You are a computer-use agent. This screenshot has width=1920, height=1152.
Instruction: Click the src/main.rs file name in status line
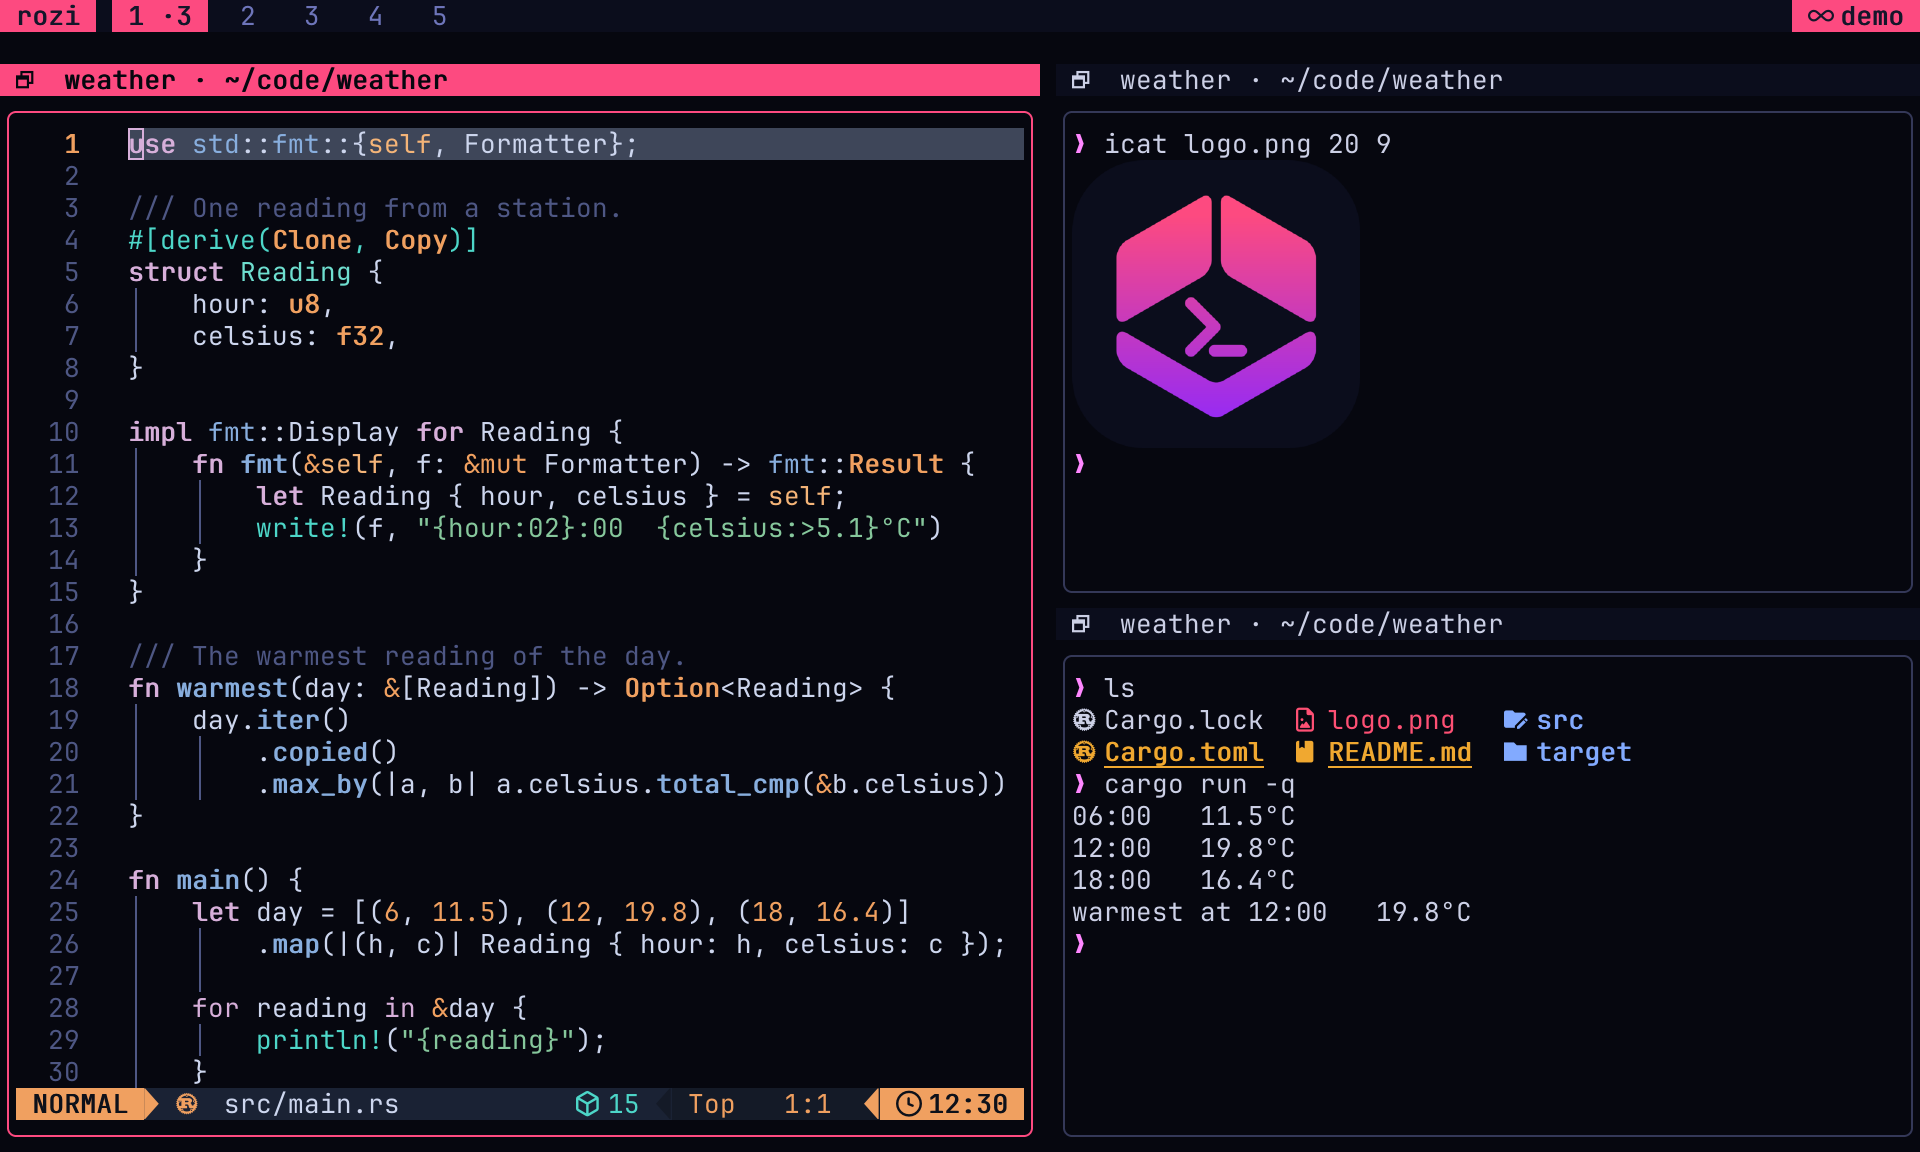(x=312, y=1104)
